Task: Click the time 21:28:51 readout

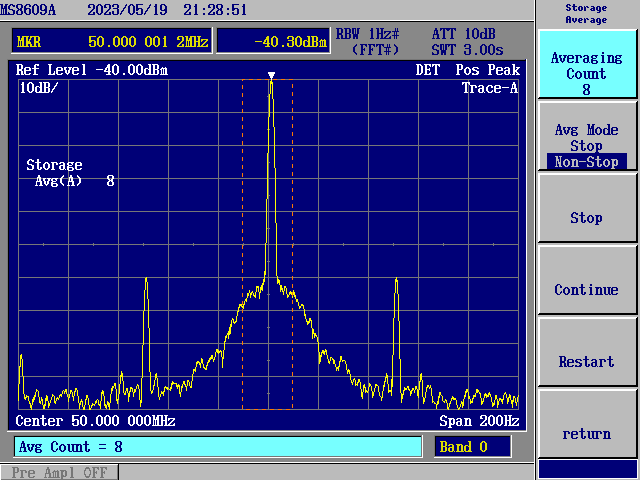Action: tap(215, 9)
